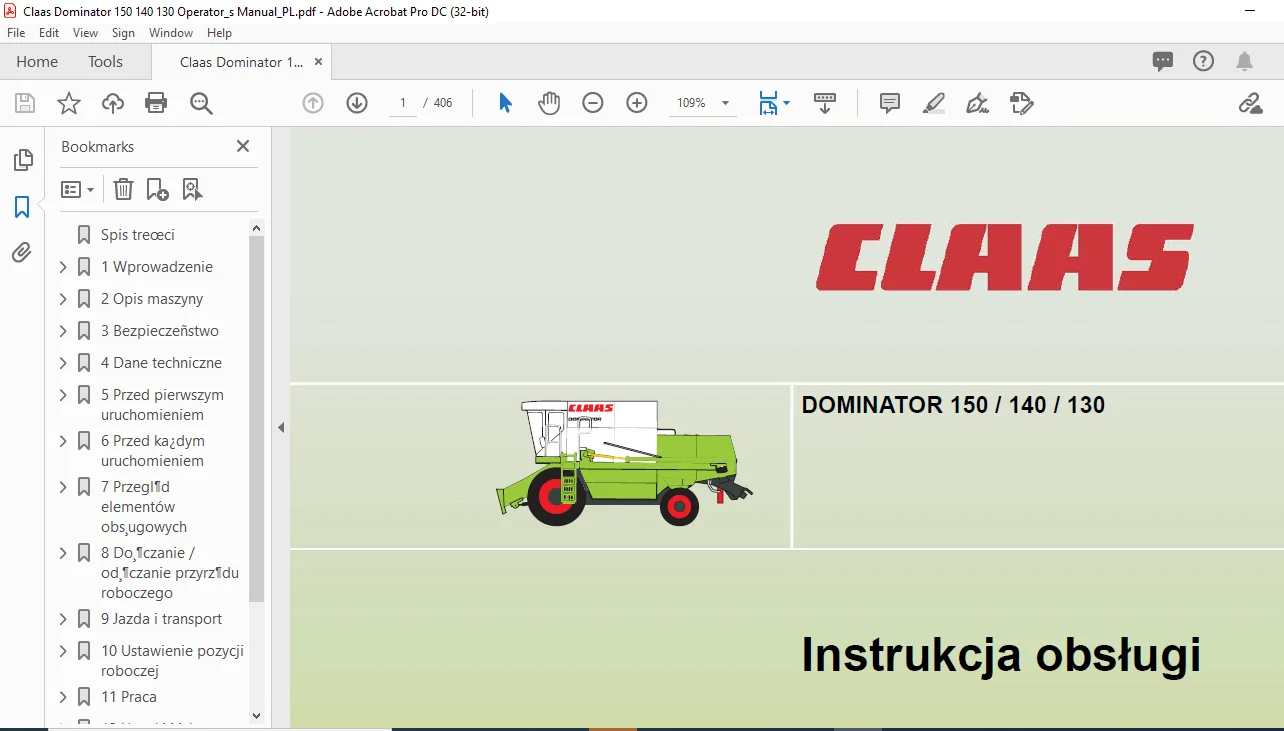Screen dimensions: 1284x731
Task: Delete the selected bookmark with trash icon
Action: click(123, 189)
